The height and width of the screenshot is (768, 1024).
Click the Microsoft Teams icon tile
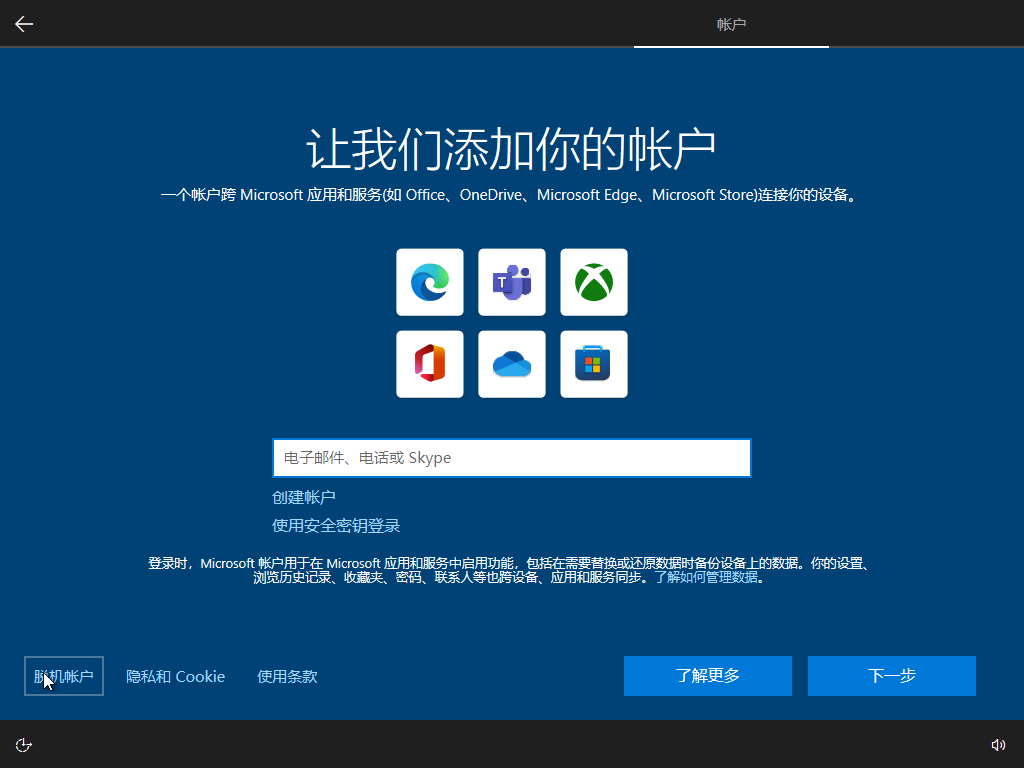click(512, 282)
